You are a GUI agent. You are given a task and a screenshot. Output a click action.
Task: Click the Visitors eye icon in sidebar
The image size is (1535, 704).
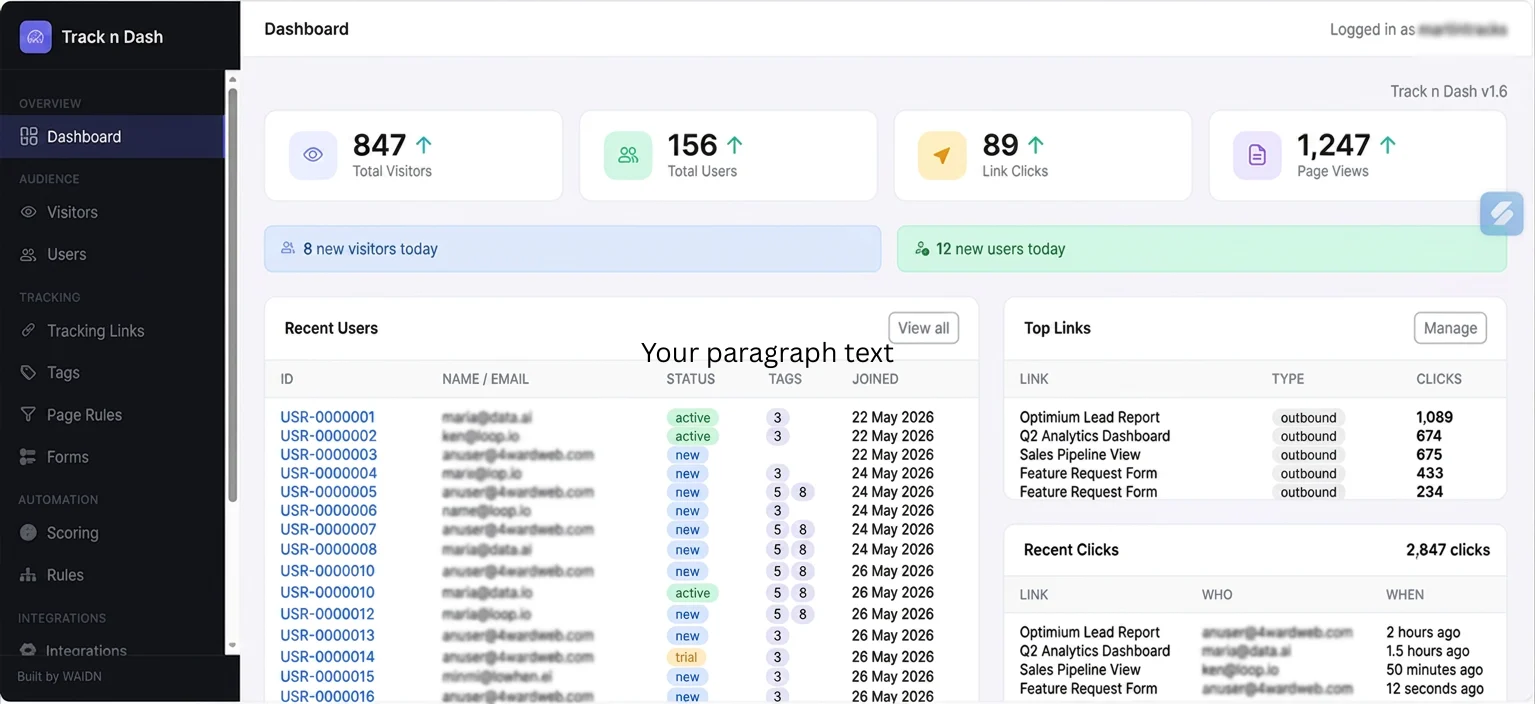coord(29,212)
